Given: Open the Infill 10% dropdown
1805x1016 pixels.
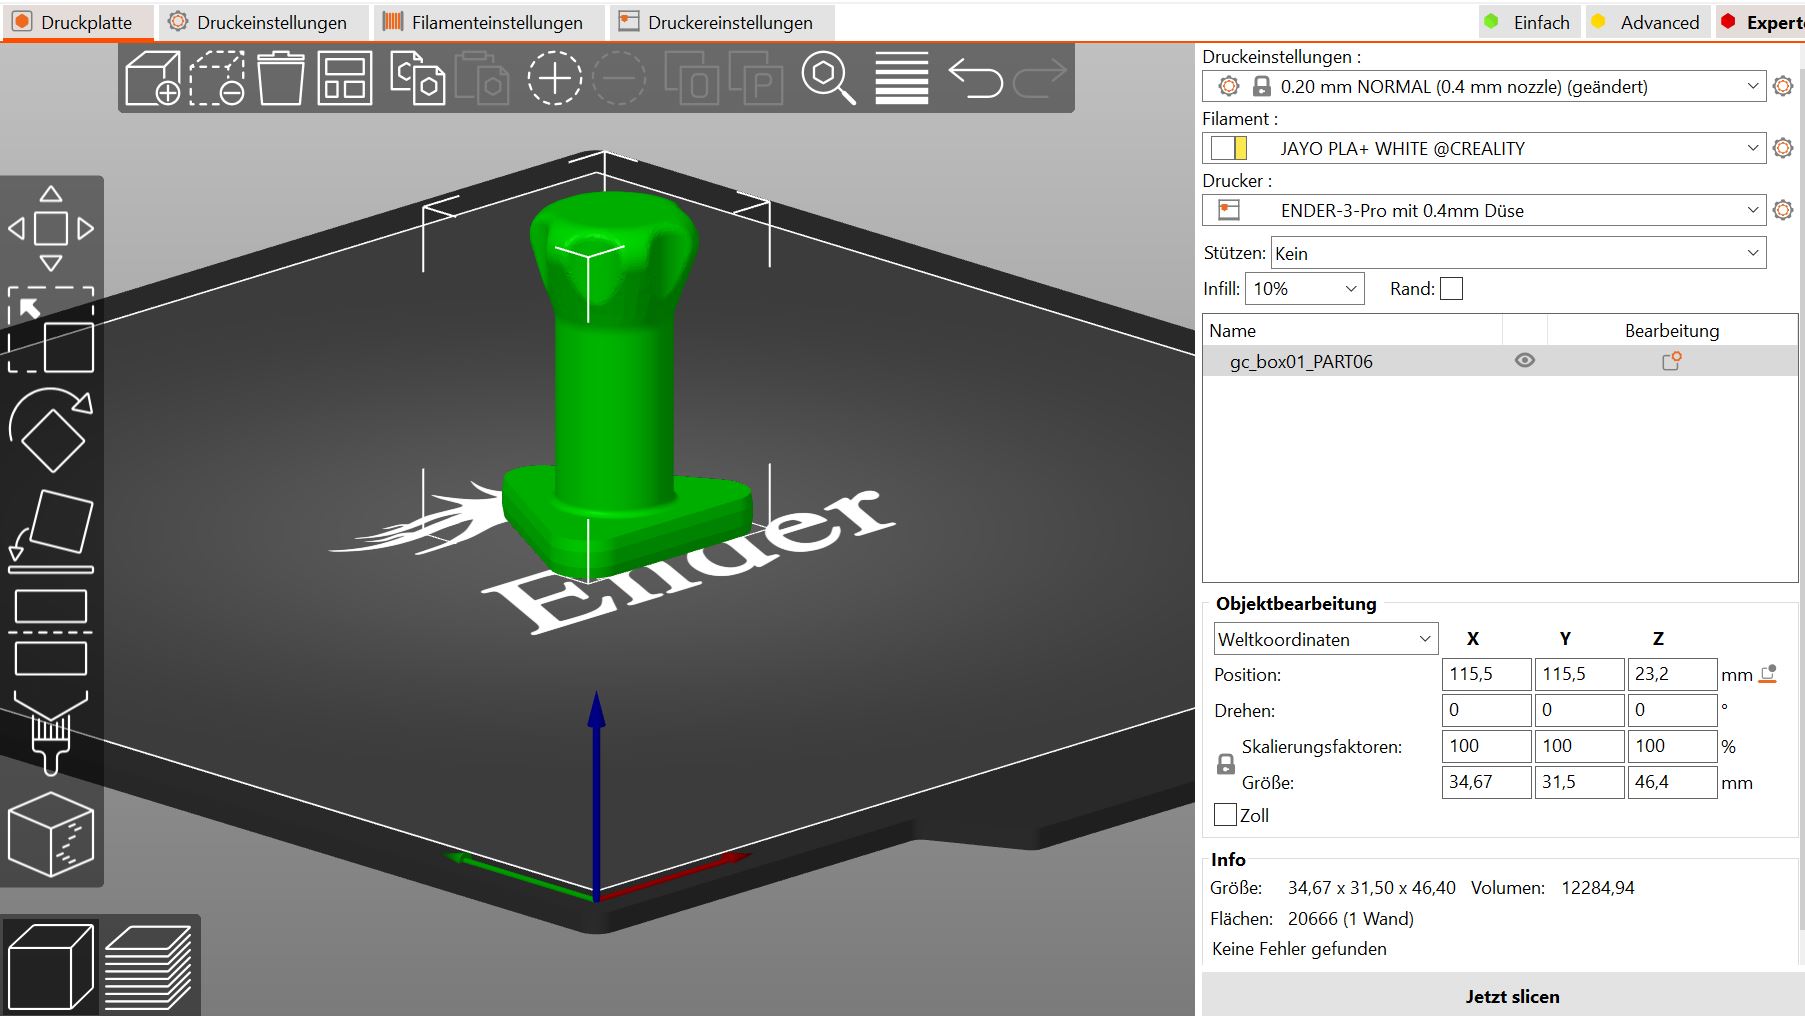Looking at the screenshot, I should coord(1304,289).
